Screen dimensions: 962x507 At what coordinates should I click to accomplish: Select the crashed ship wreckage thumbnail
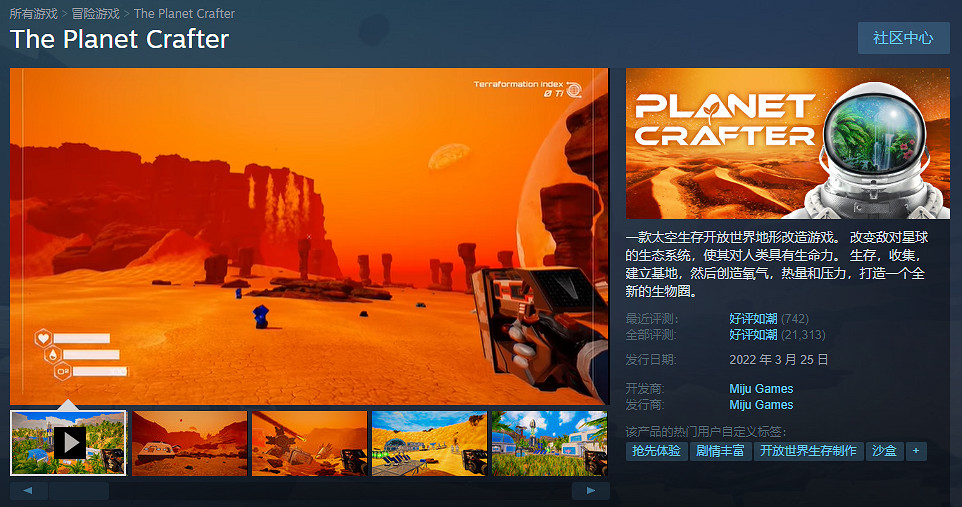point(309,443)
